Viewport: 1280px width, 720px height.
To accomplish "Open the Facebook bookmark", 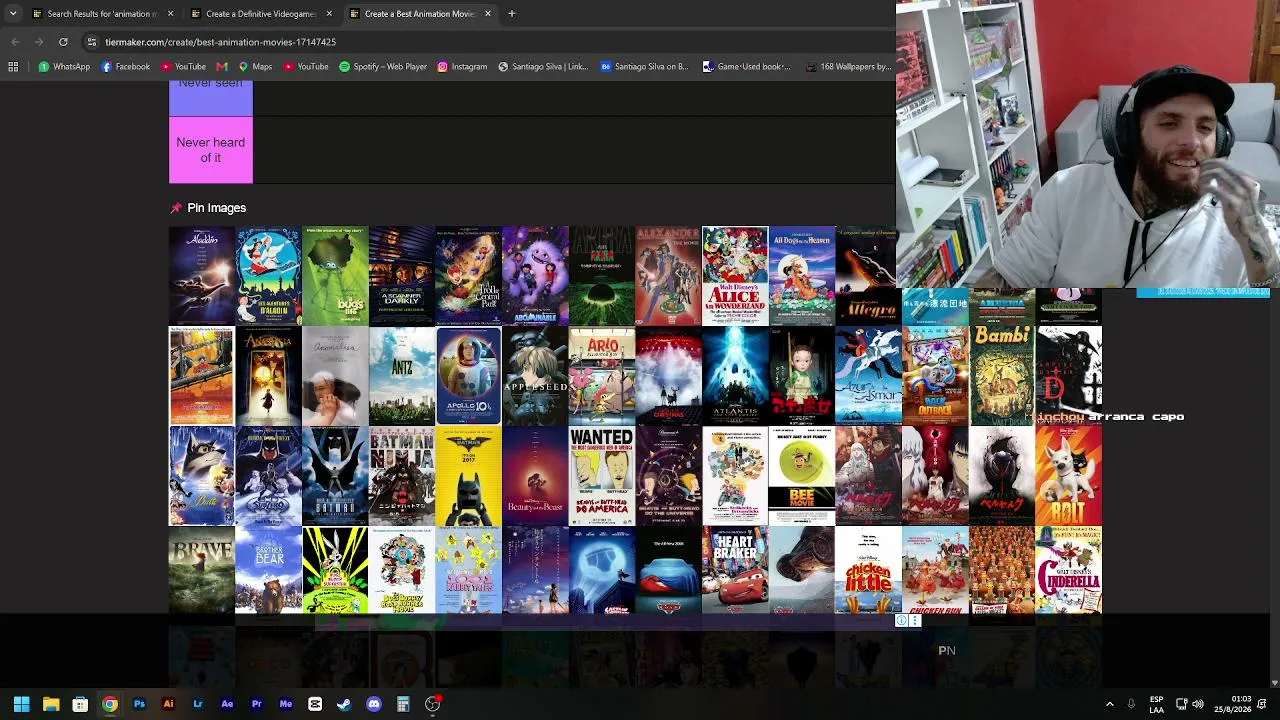I will (x=126, y=67).
